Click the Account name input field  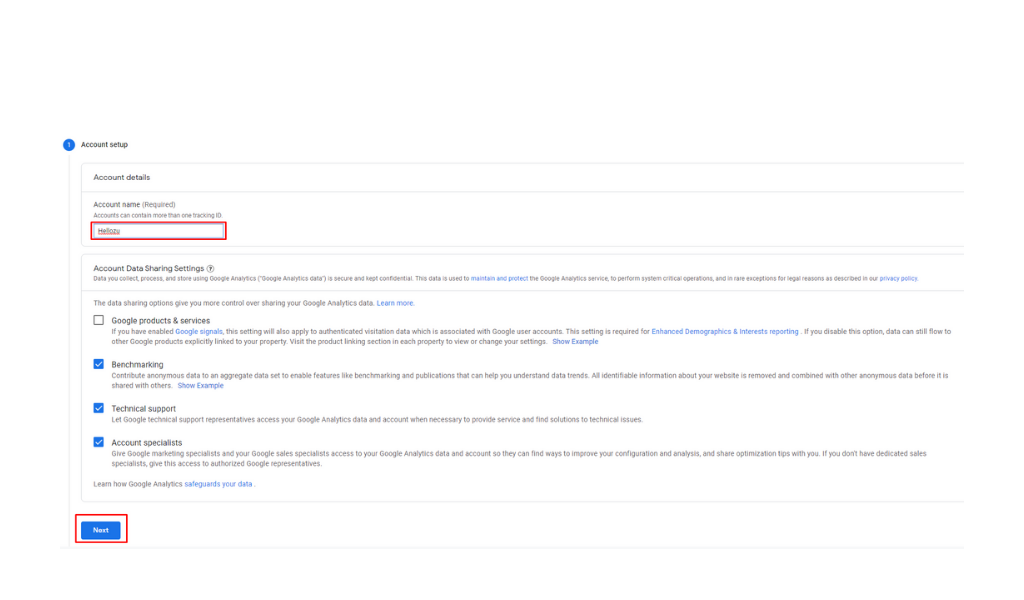tap(159, 231)
